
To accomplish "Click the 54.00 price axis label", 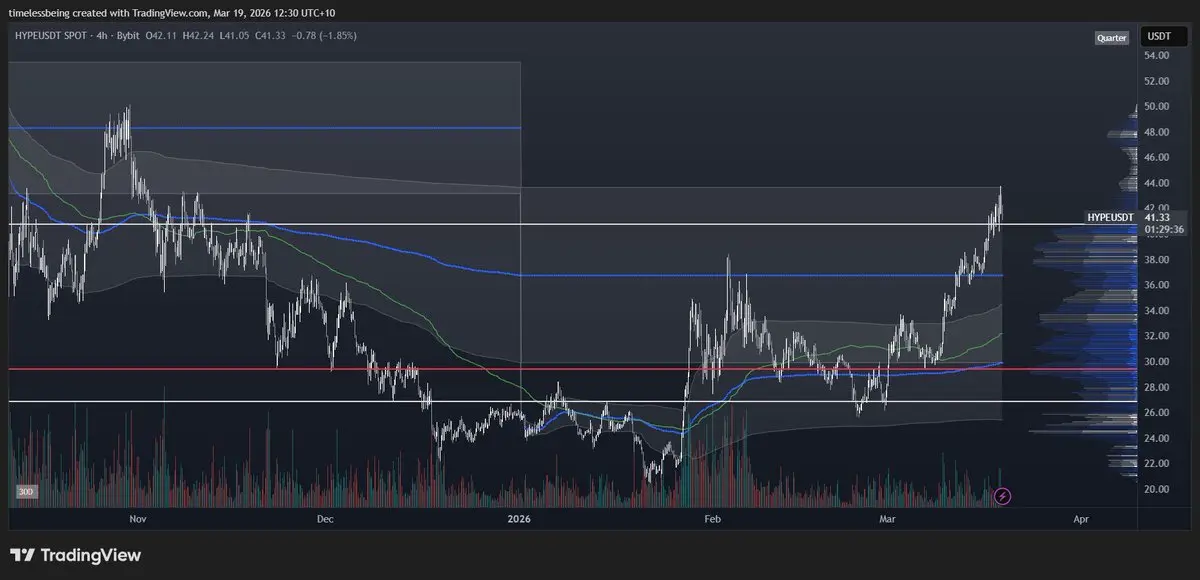I will click(x=1157, y=55).
